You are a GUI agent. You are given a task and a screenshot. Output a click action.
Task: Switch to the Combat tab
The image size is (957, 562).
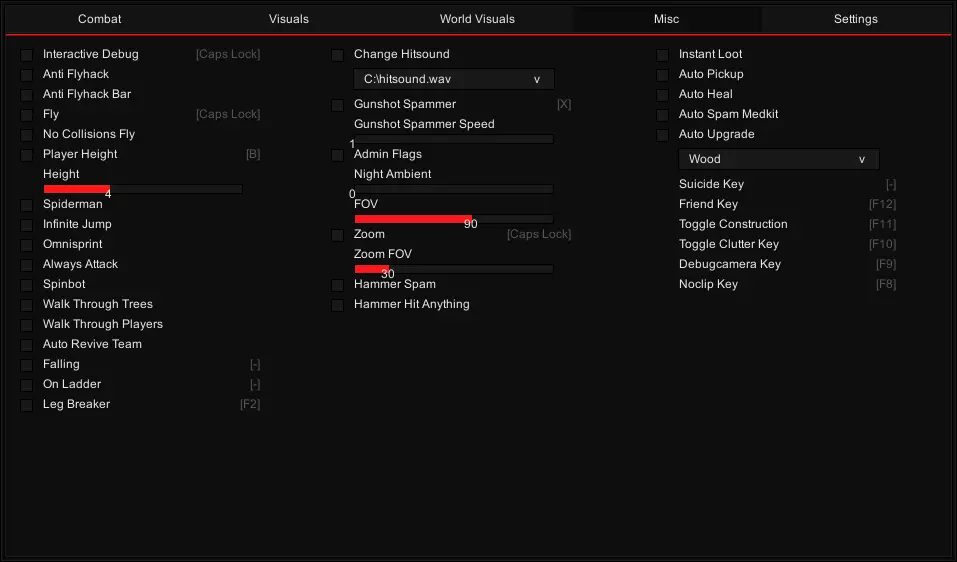click(100, 19)
